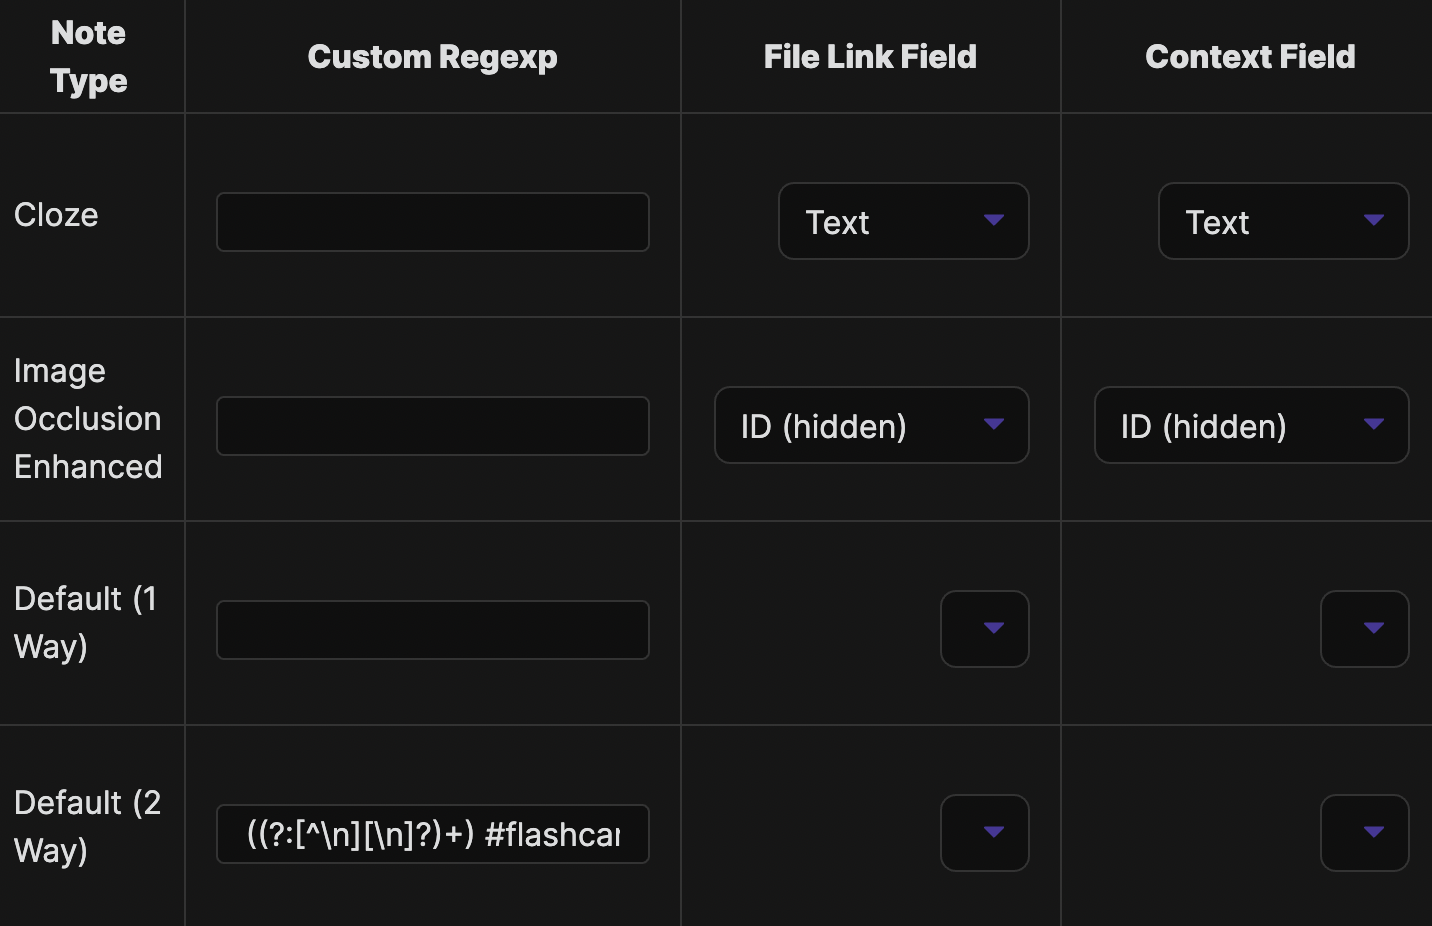Open Default (1 Way) File Link Field dropdown
Viewport: 1432px width, 926px height.
point(984,629)
